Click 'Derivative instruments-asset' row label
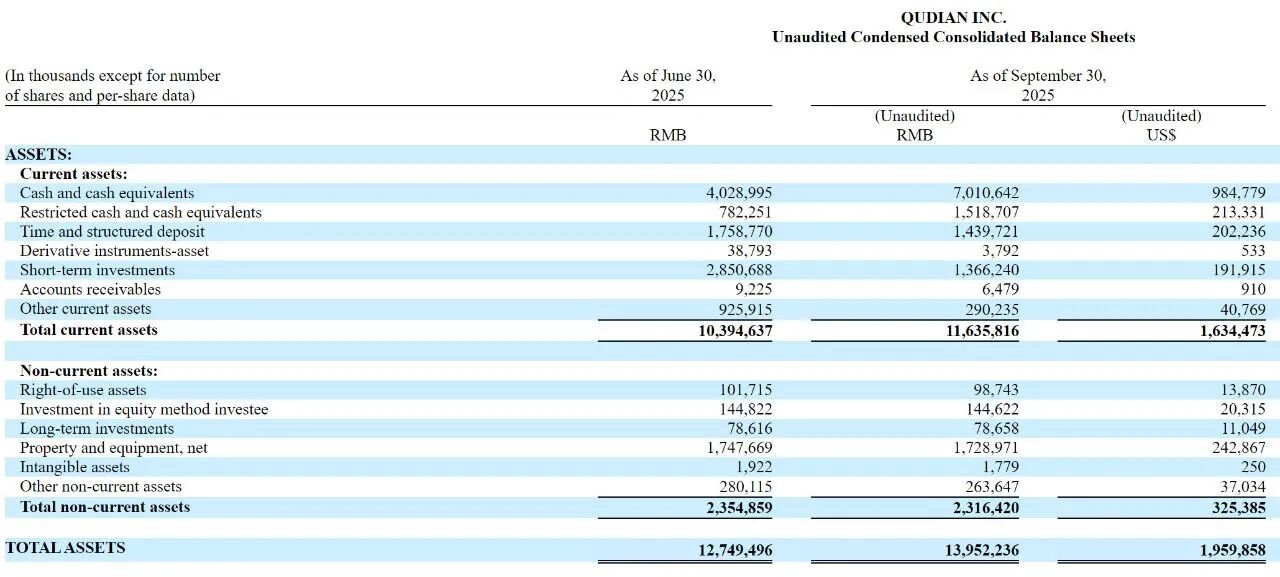This screenshot has height=577, width=1280. (115, 251)
